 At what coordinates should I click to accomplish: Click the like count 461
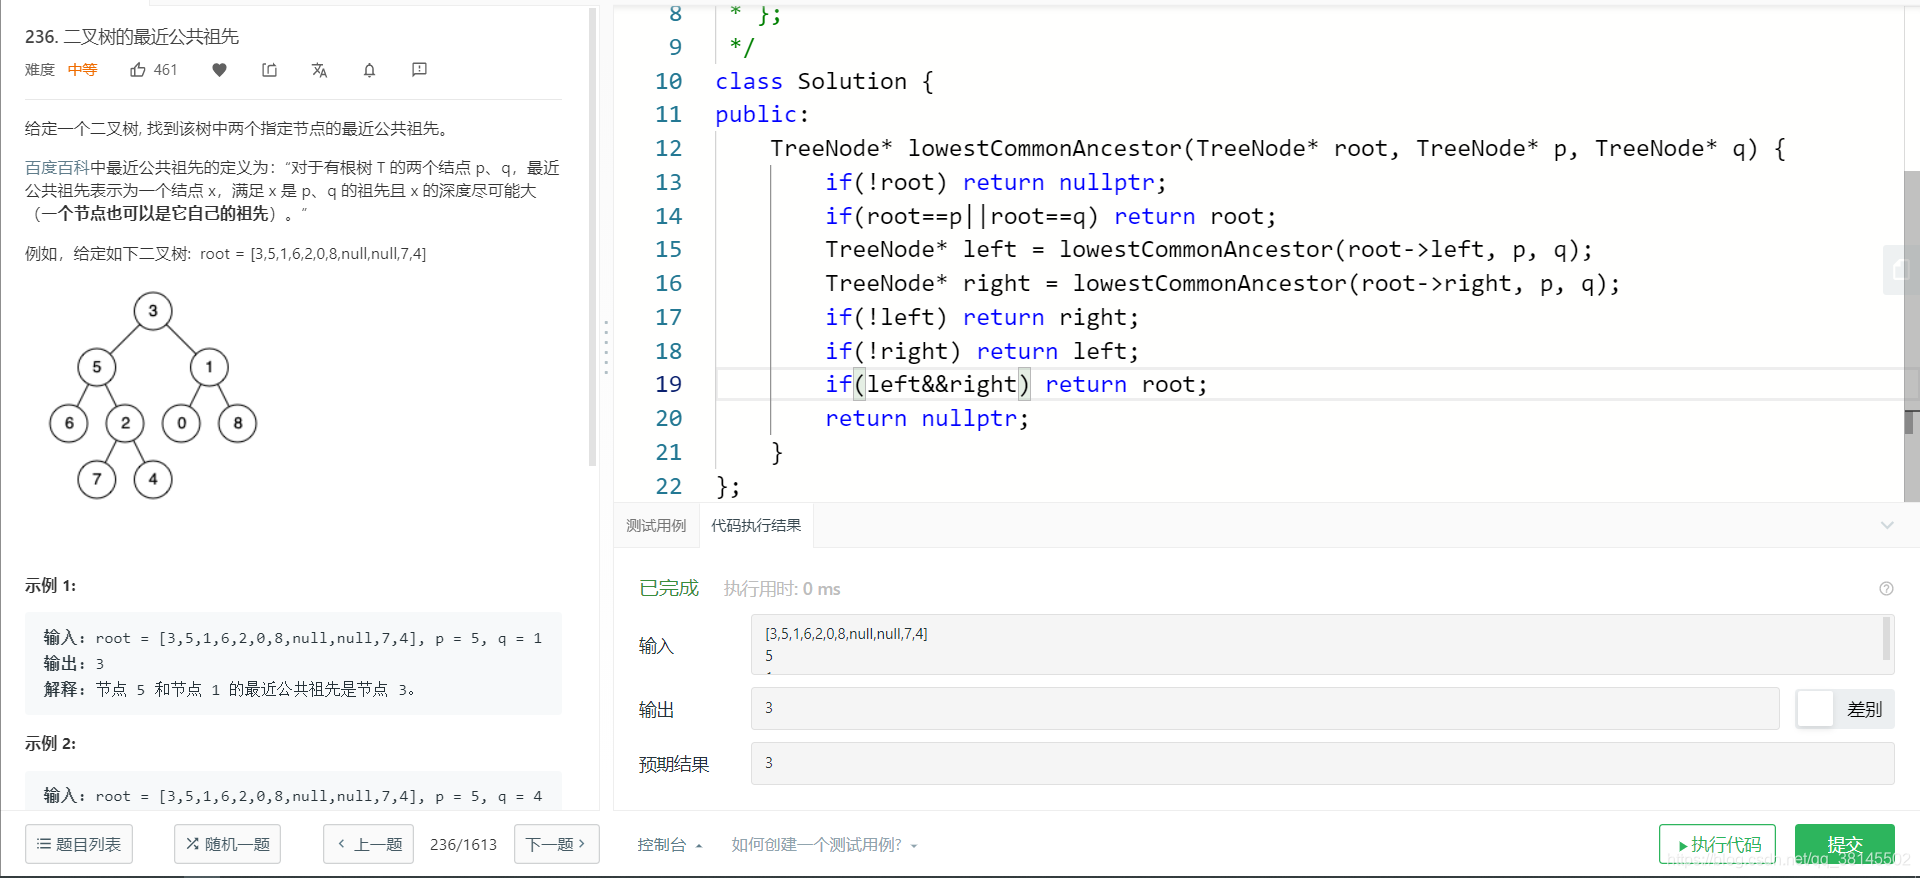(166, 70)
